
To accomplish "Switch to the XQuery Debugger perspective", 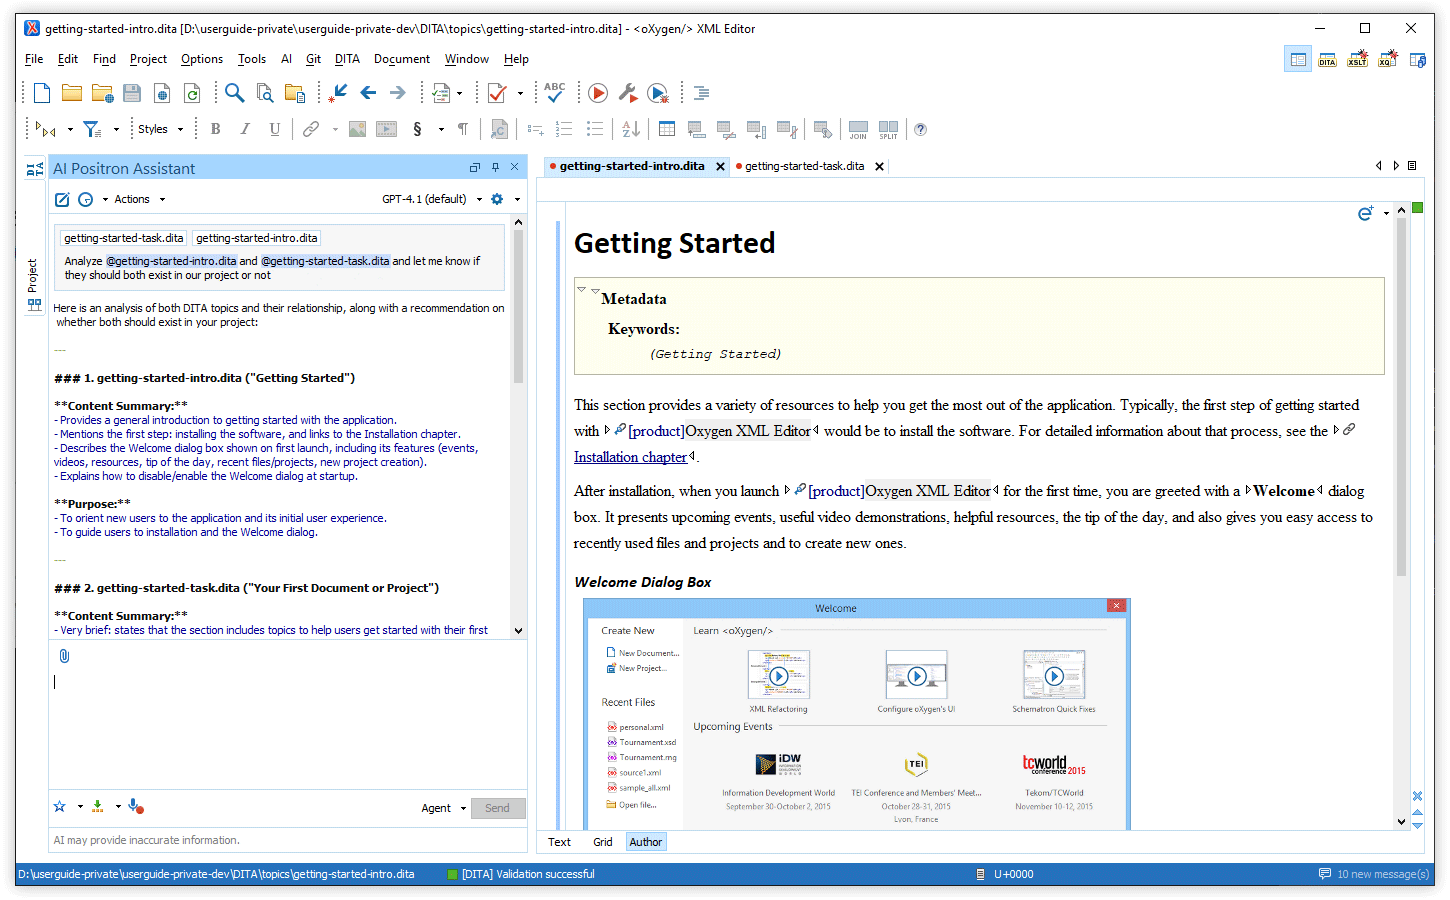I will (x=1387, y=60).
